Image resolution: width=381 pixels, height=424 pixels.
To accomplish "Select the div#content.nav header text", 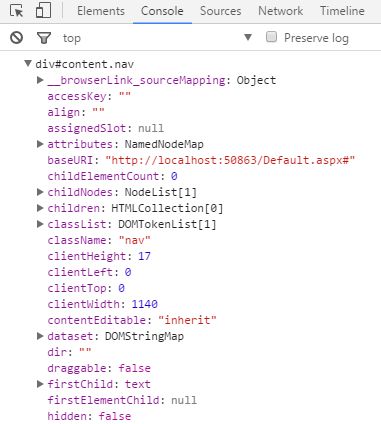I will point(85,64).
